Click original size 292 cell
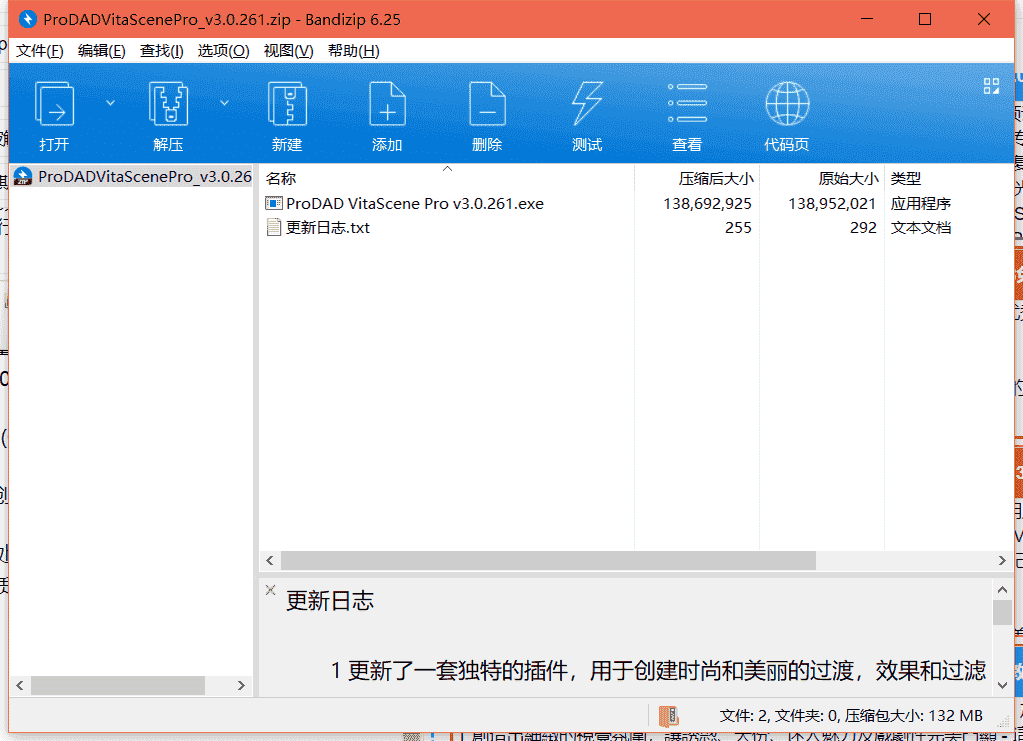This screenshot has height=741, width=1023. point(863,228)
